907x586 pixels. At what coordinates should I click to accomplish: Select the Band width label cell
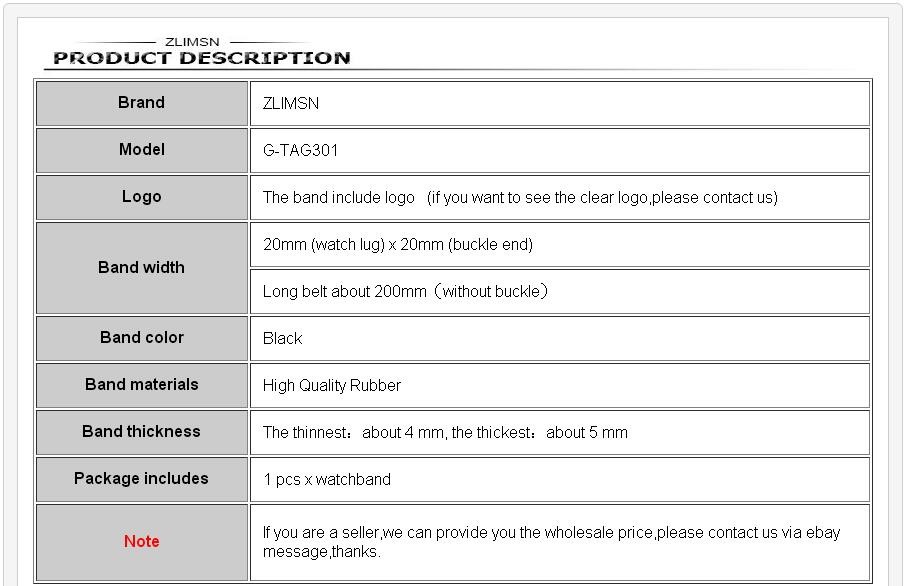tap(142, 268)
